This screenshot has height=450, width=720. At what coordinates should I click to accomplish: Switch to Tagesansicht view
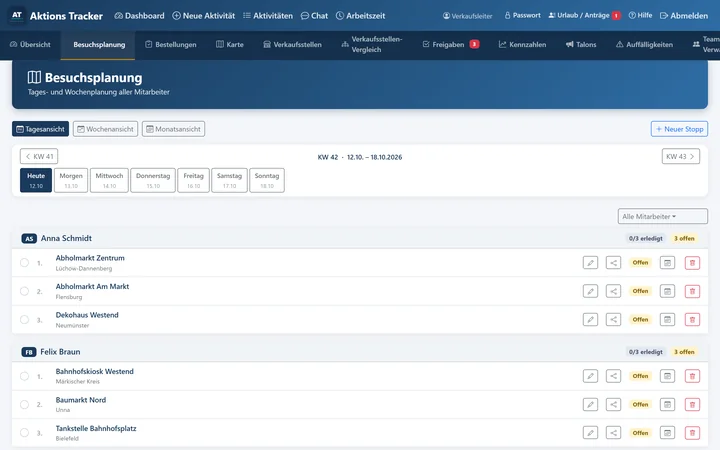(x=40, y=129)
